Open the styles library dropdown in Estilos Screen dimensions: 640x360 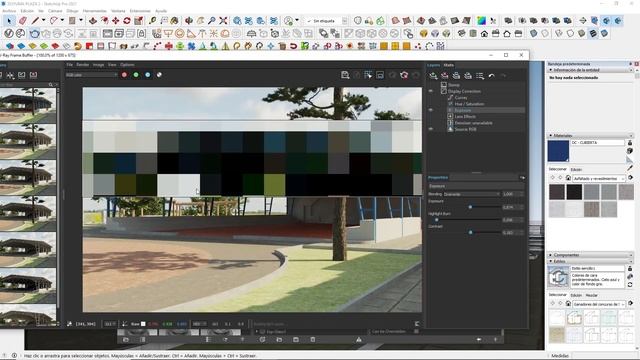[x=599, y=304]
